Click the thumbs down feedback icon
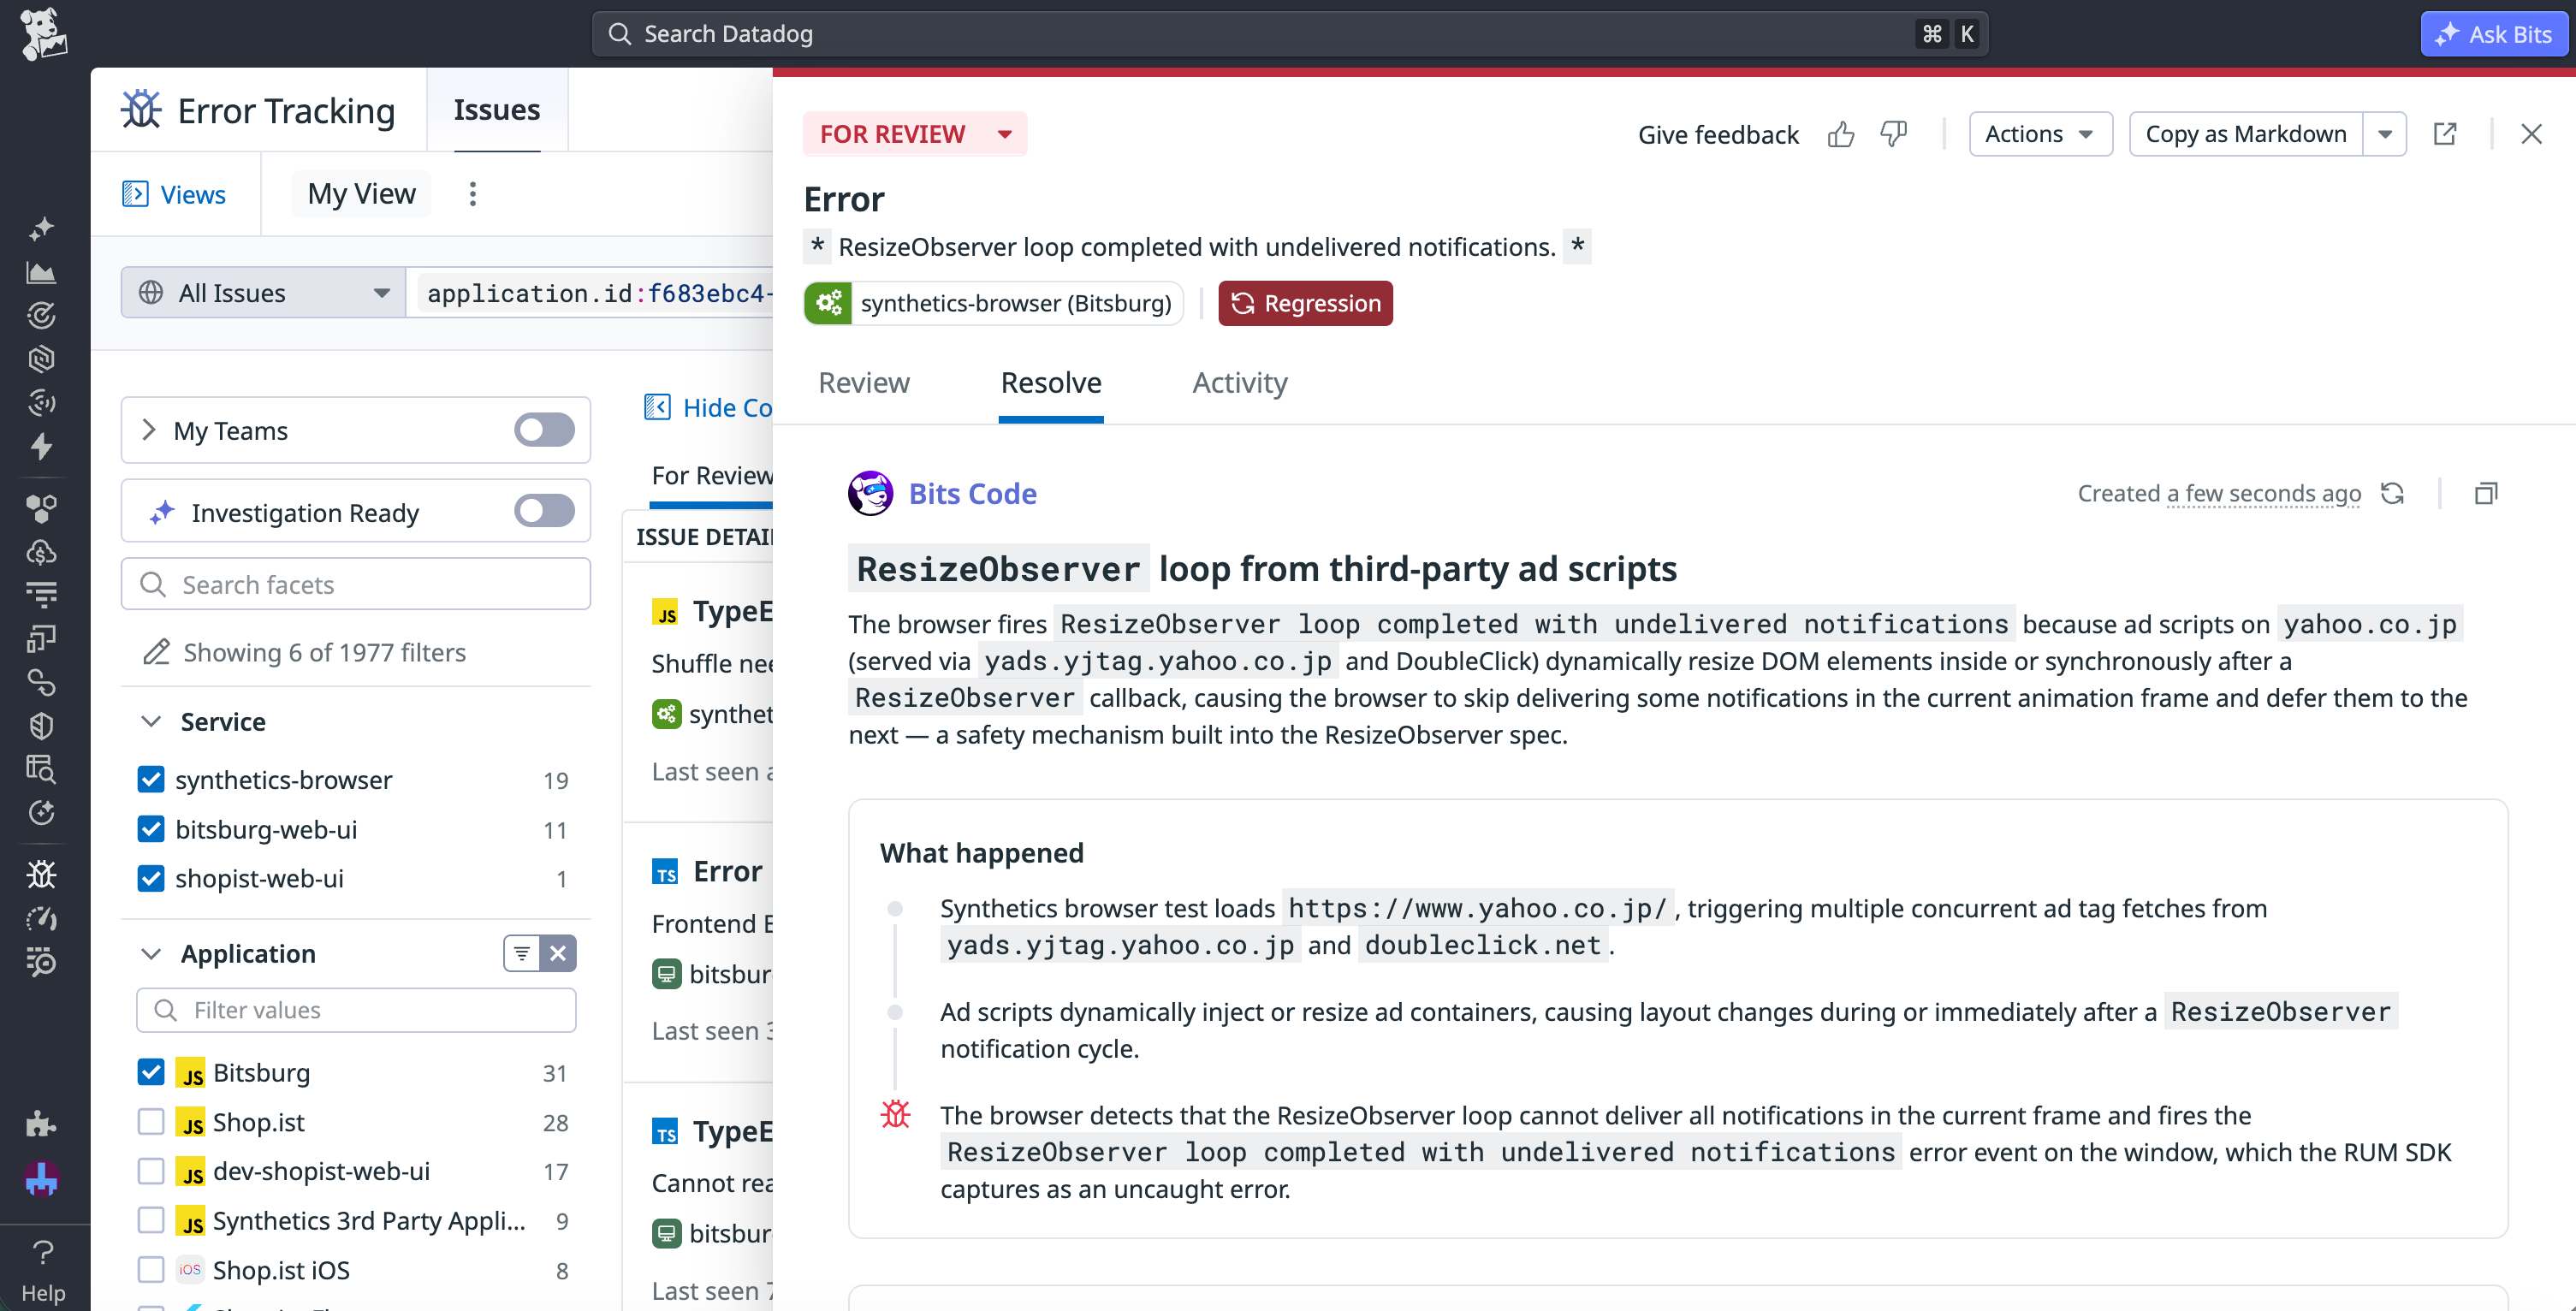The width and height of the screenshot is (2576, 1311). point(1894,134)
